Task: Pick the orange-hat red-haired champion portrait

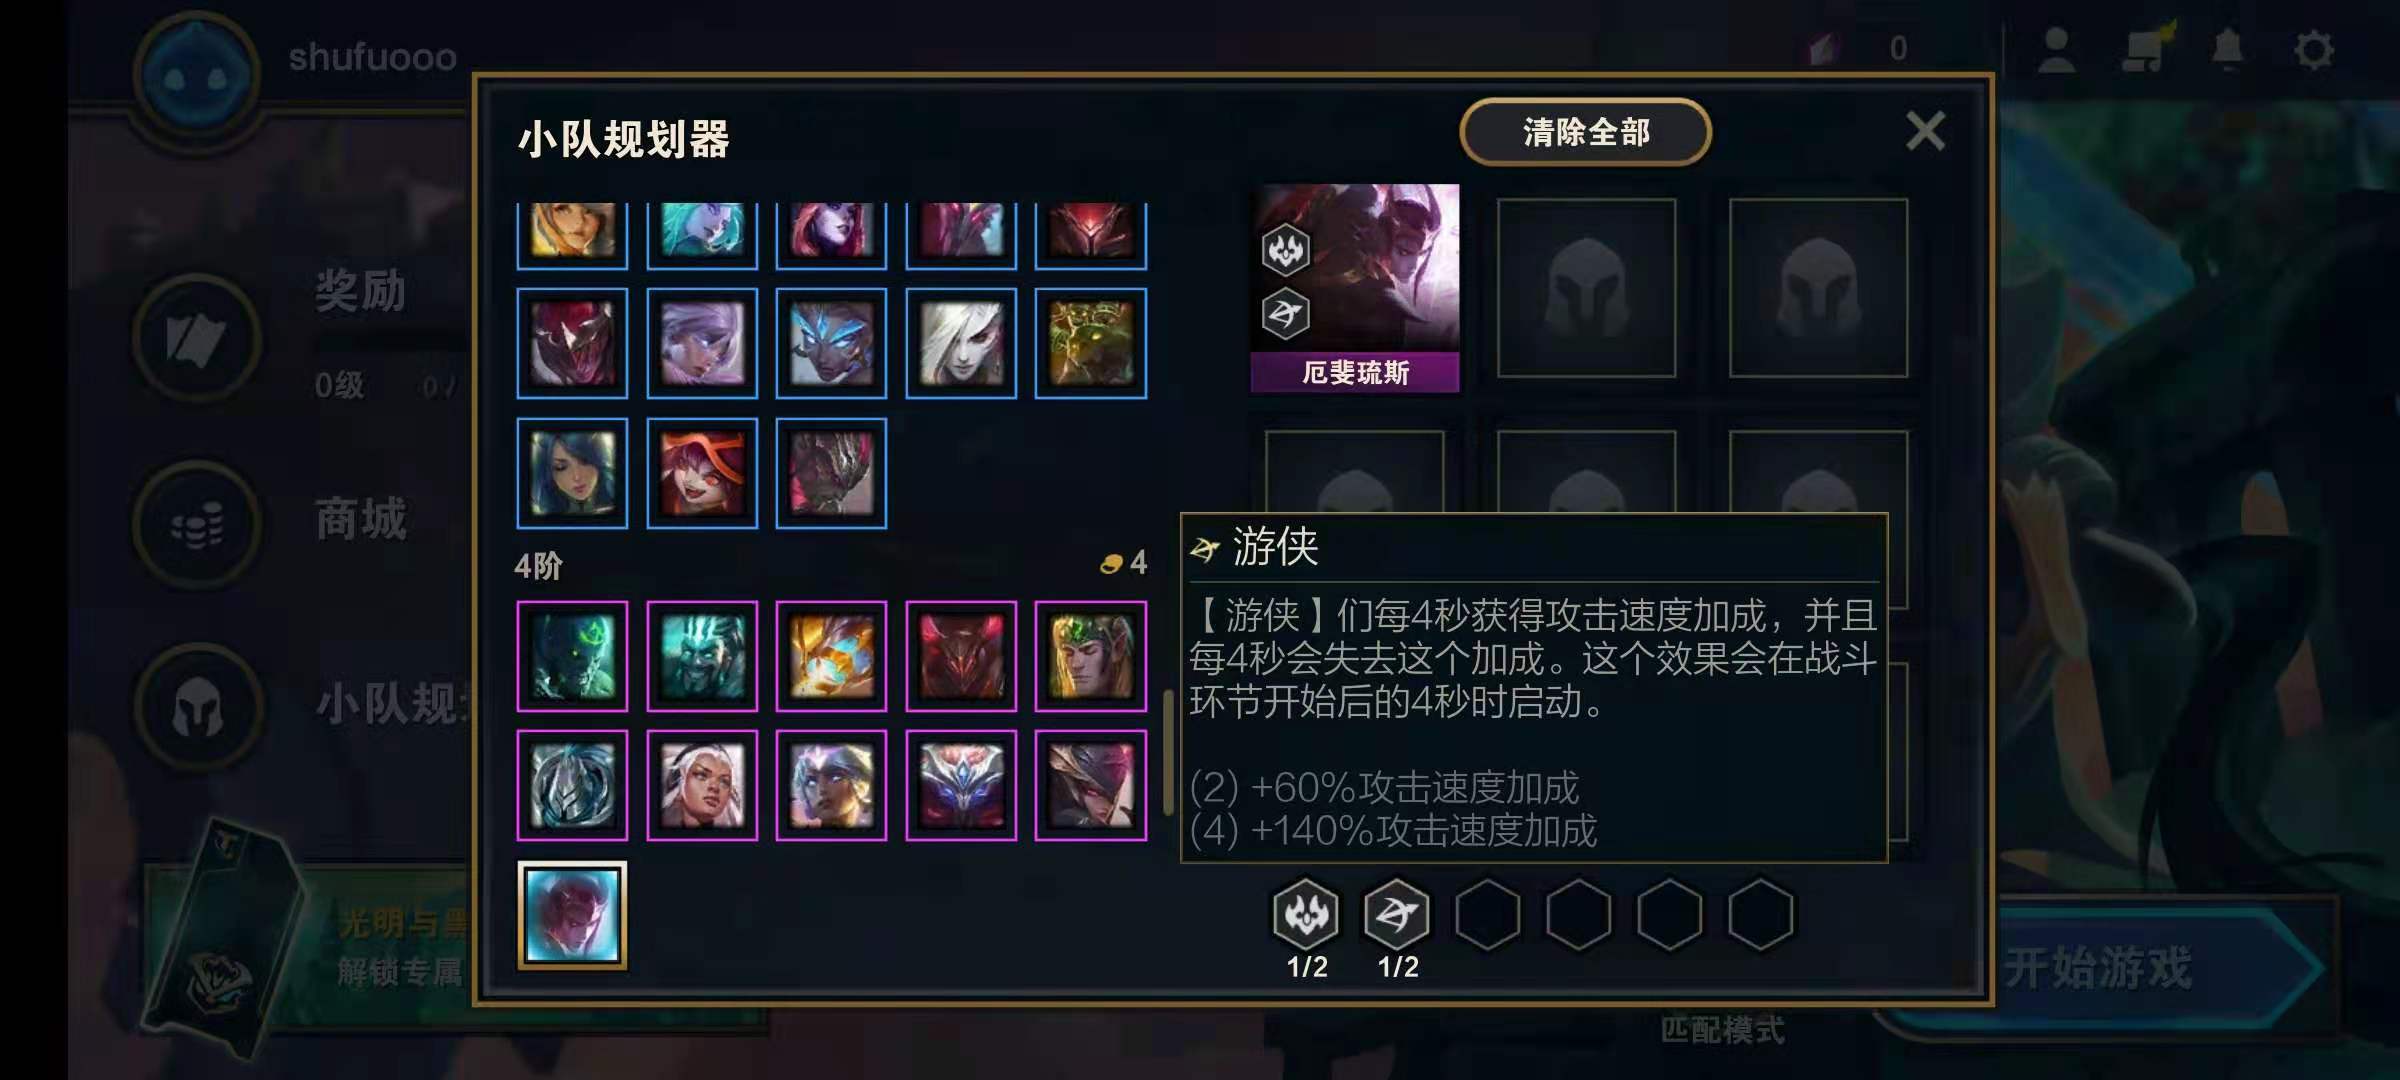Action: 702,473
